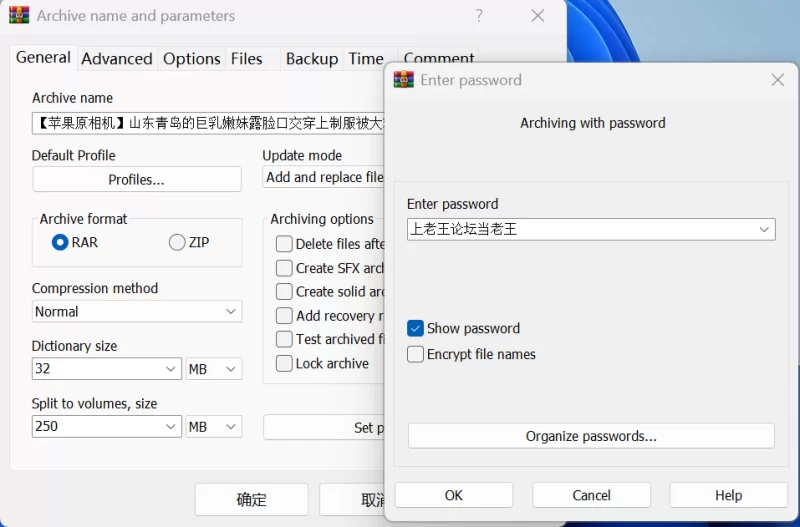Cancel the Enter password dialog
Screen dimensions: 800x527
[591, 495]
